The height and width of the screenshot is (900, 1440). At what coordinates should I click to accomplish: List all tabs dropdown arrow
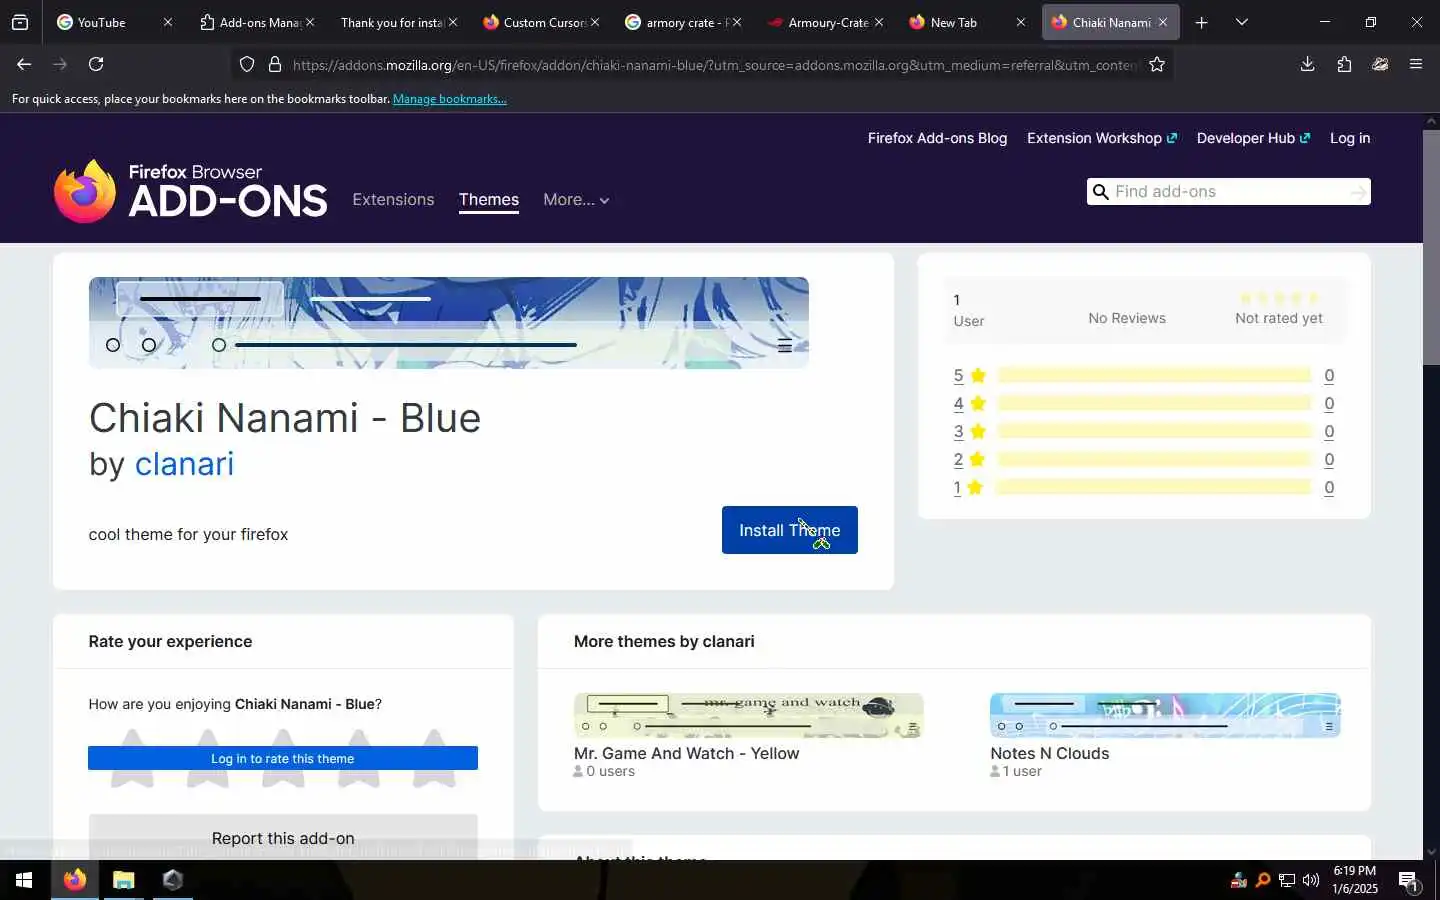[1242, 22]
